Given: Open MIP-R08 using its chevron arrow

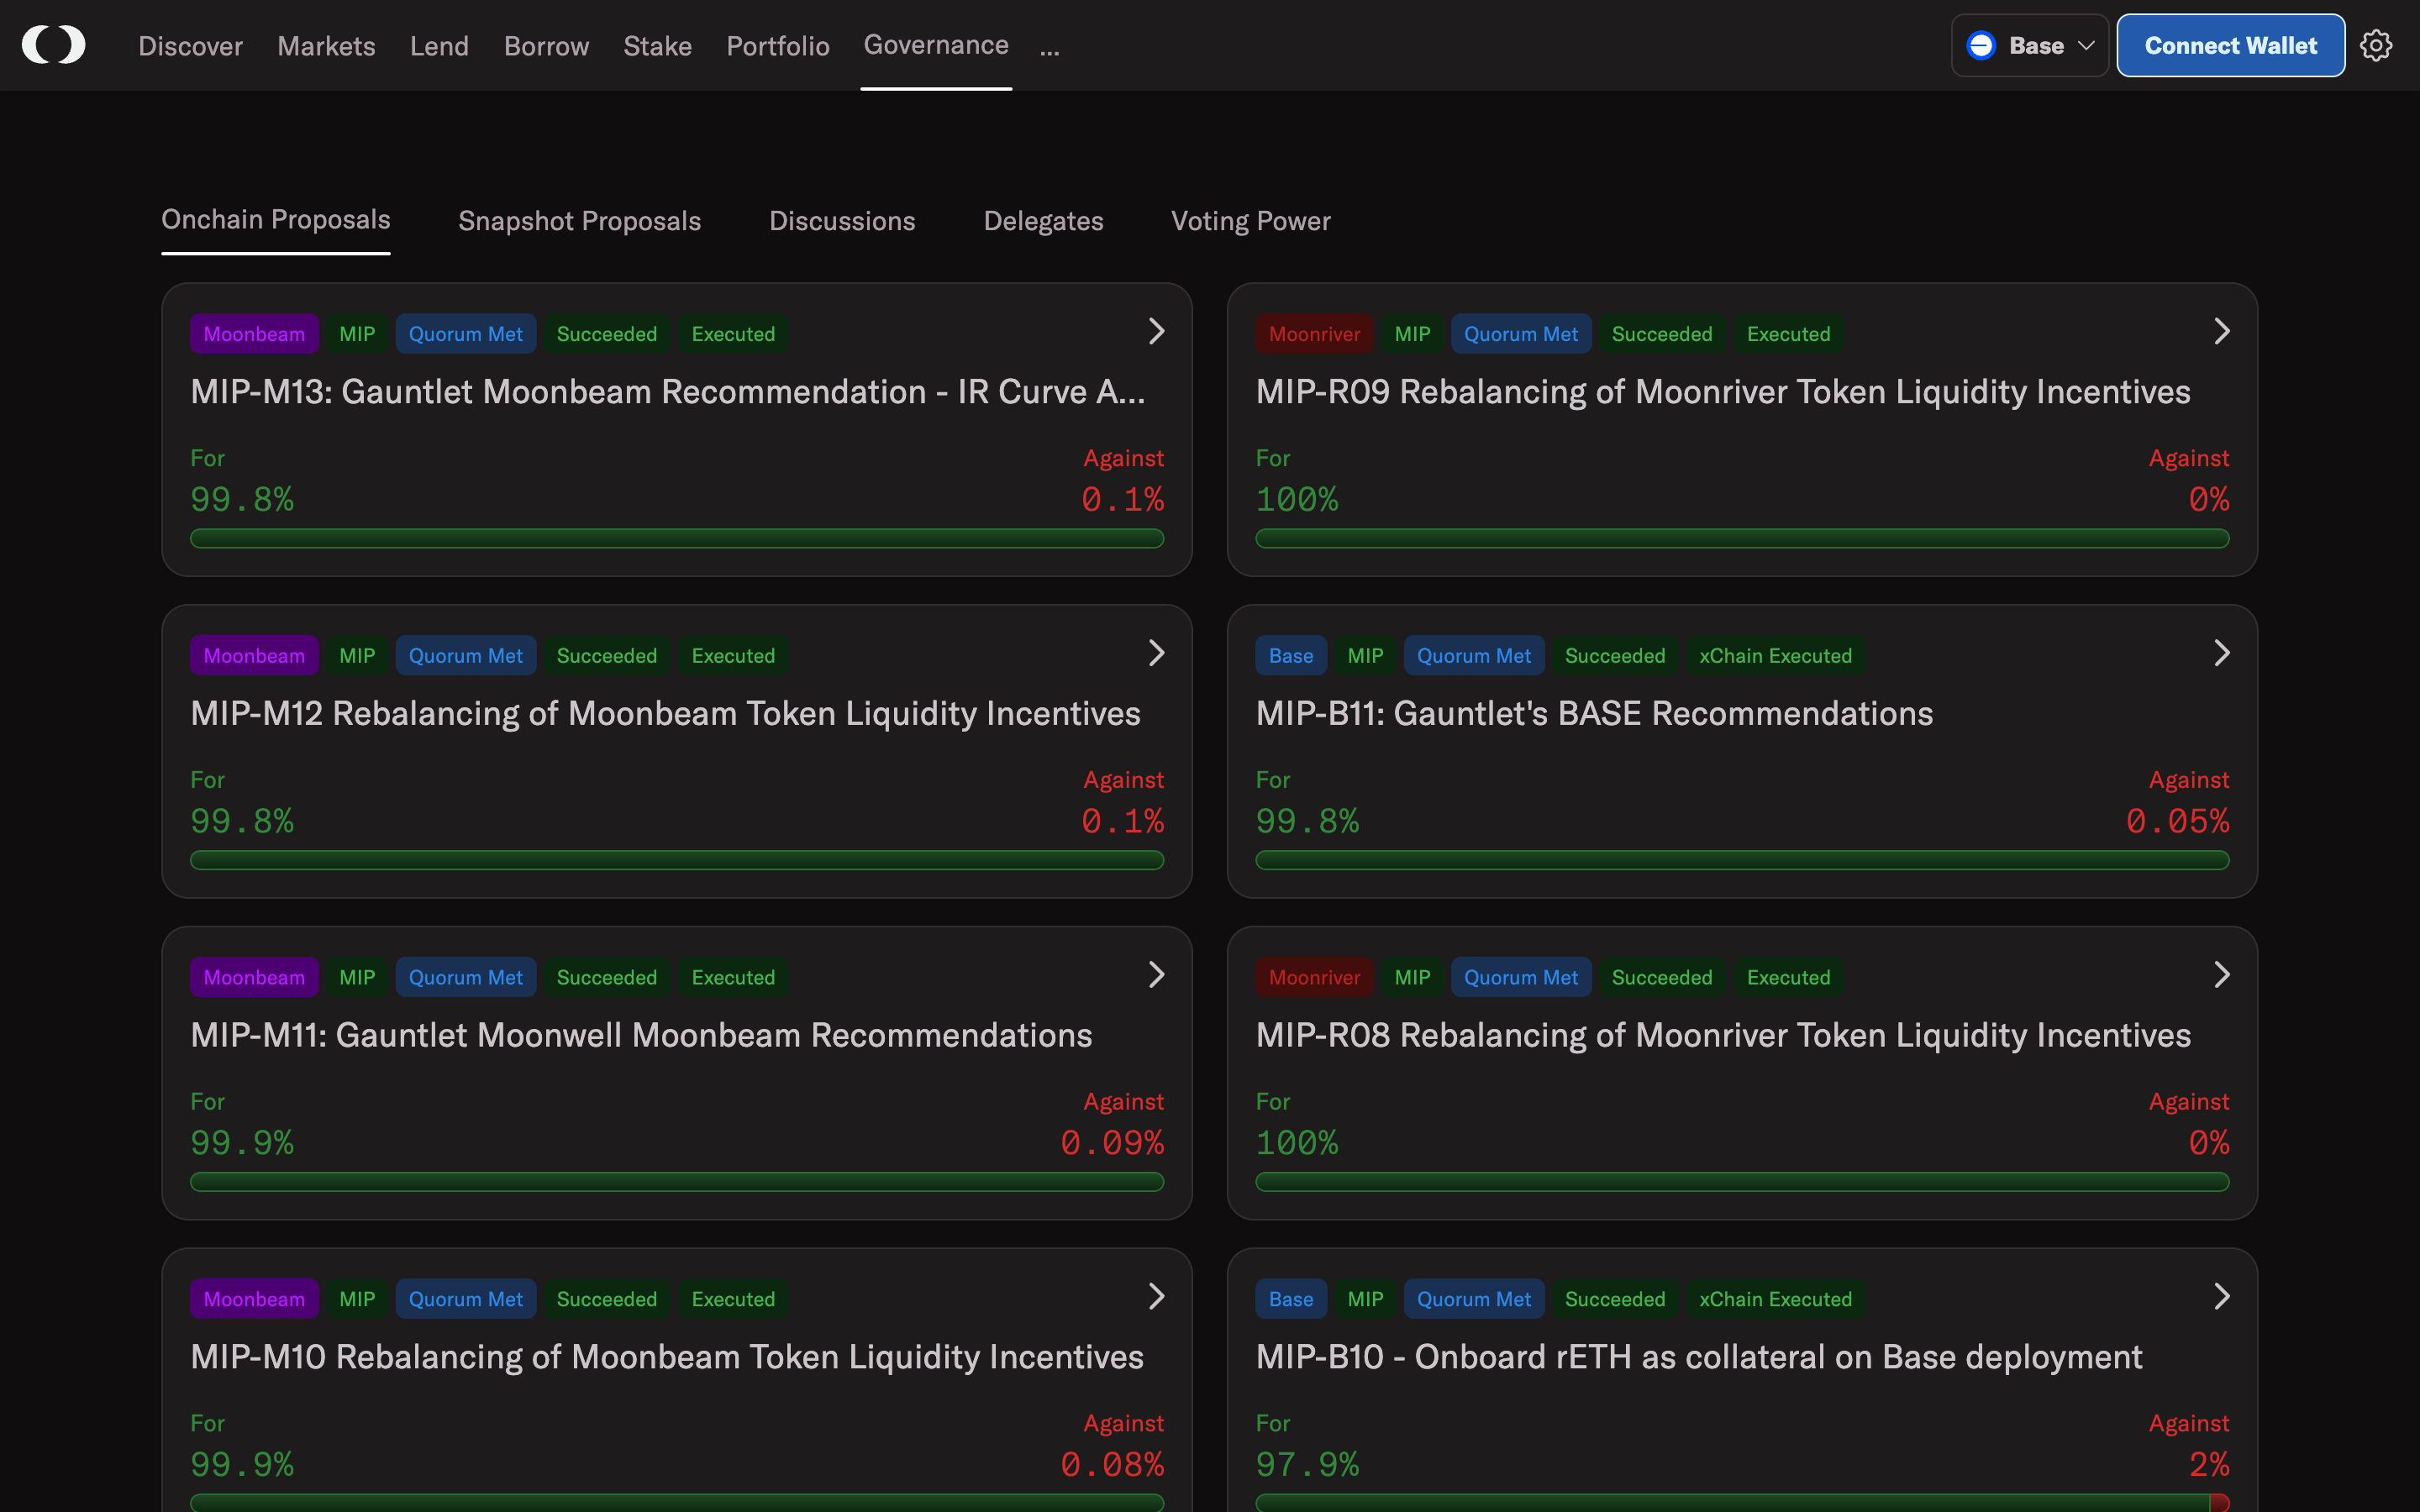Looking at the screenshot, I should [x=2221, y=974].
